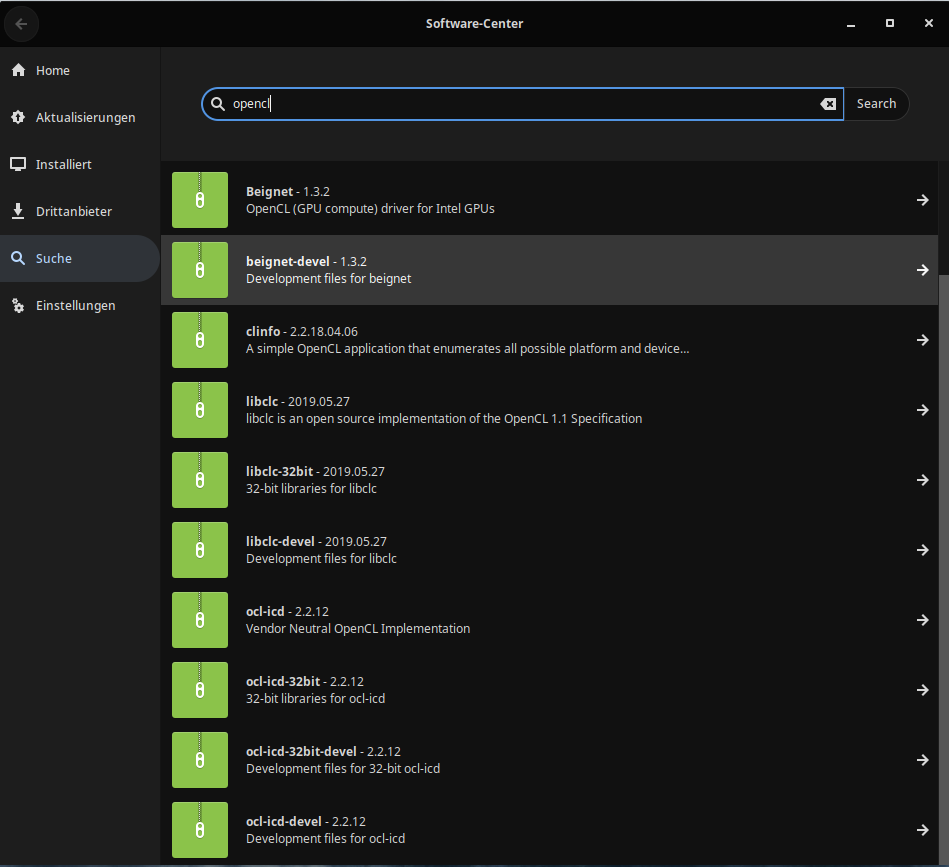Viewport: 949px width, 867px height.
Task: Click the Beignet package icon
Action: (199, 200)
